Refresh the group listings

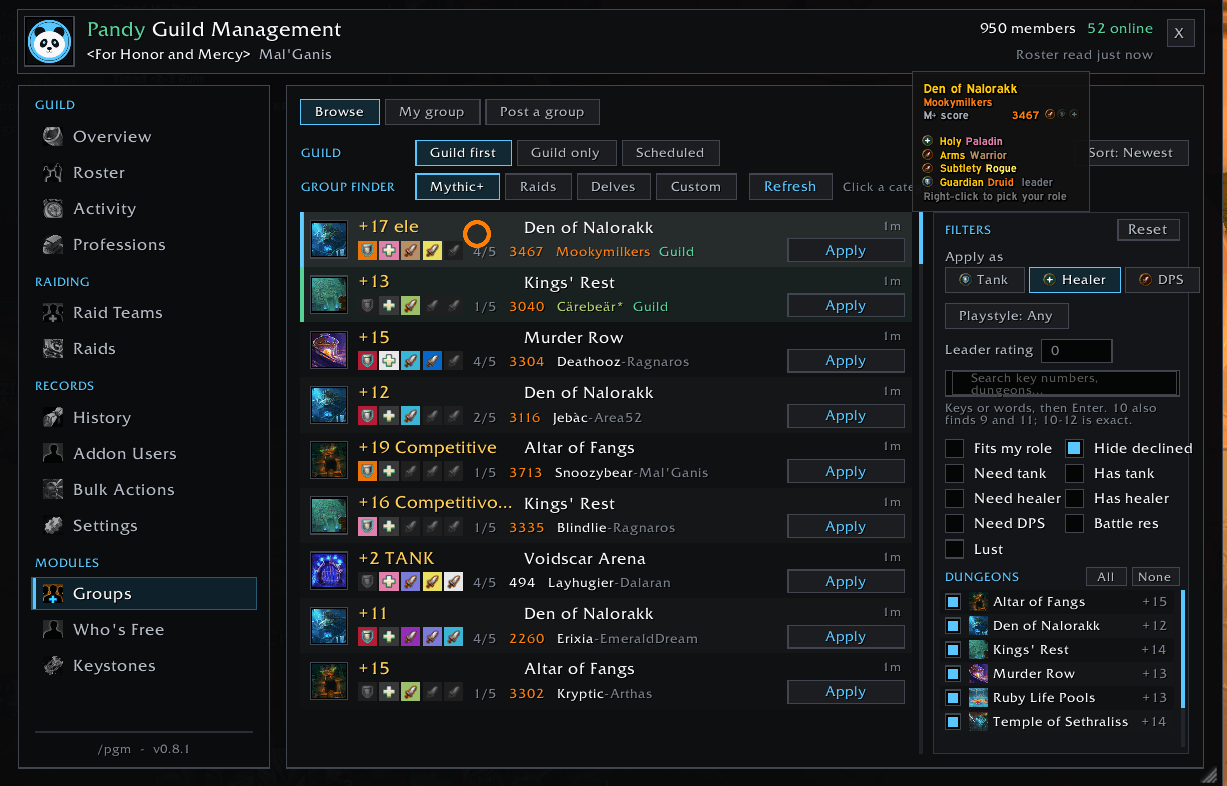click(x=790, y=186)
